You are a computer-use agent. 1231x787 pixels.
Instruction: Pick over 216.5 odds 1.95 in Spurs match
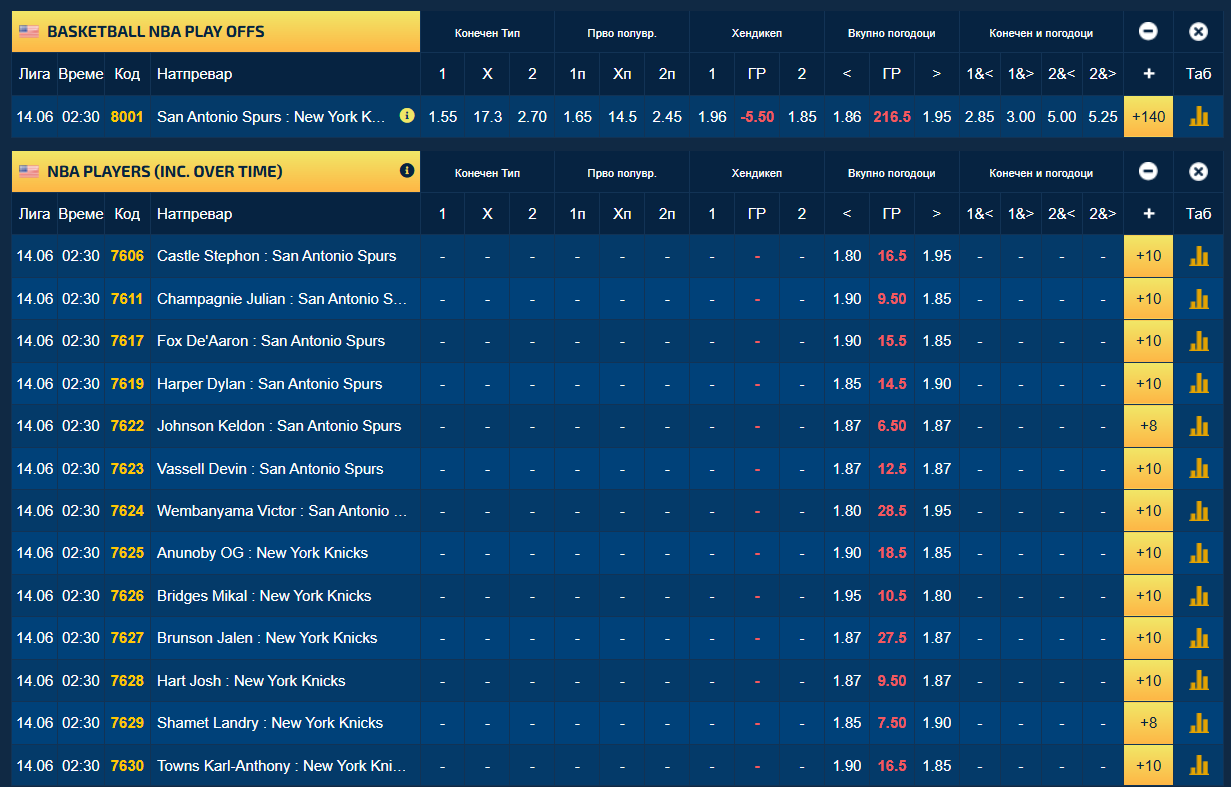click(937, 117)
